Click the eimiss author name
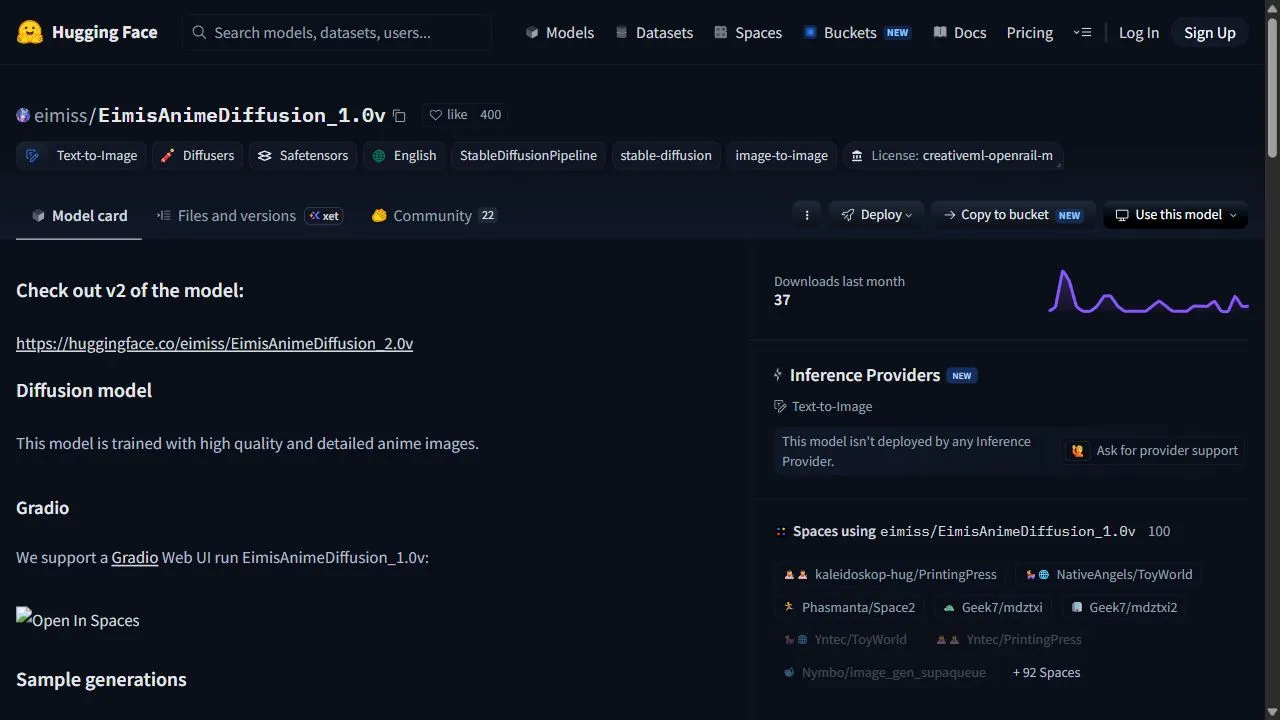Screen dimensions: 1280x720 [x=62, y=115]
